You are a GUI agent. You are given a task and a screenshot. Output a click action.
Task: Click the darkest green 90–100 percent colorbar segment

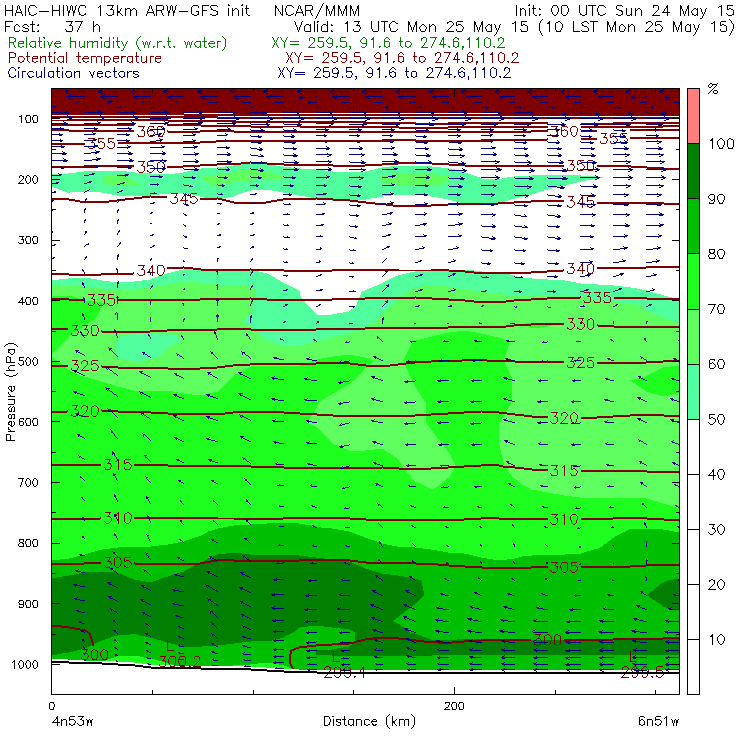[693, 171]
